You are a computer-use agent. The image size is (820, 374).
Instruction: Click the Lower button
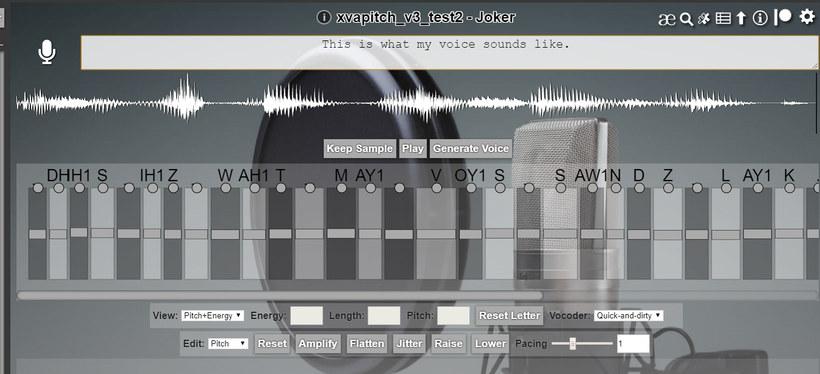[x=491, y=344]
